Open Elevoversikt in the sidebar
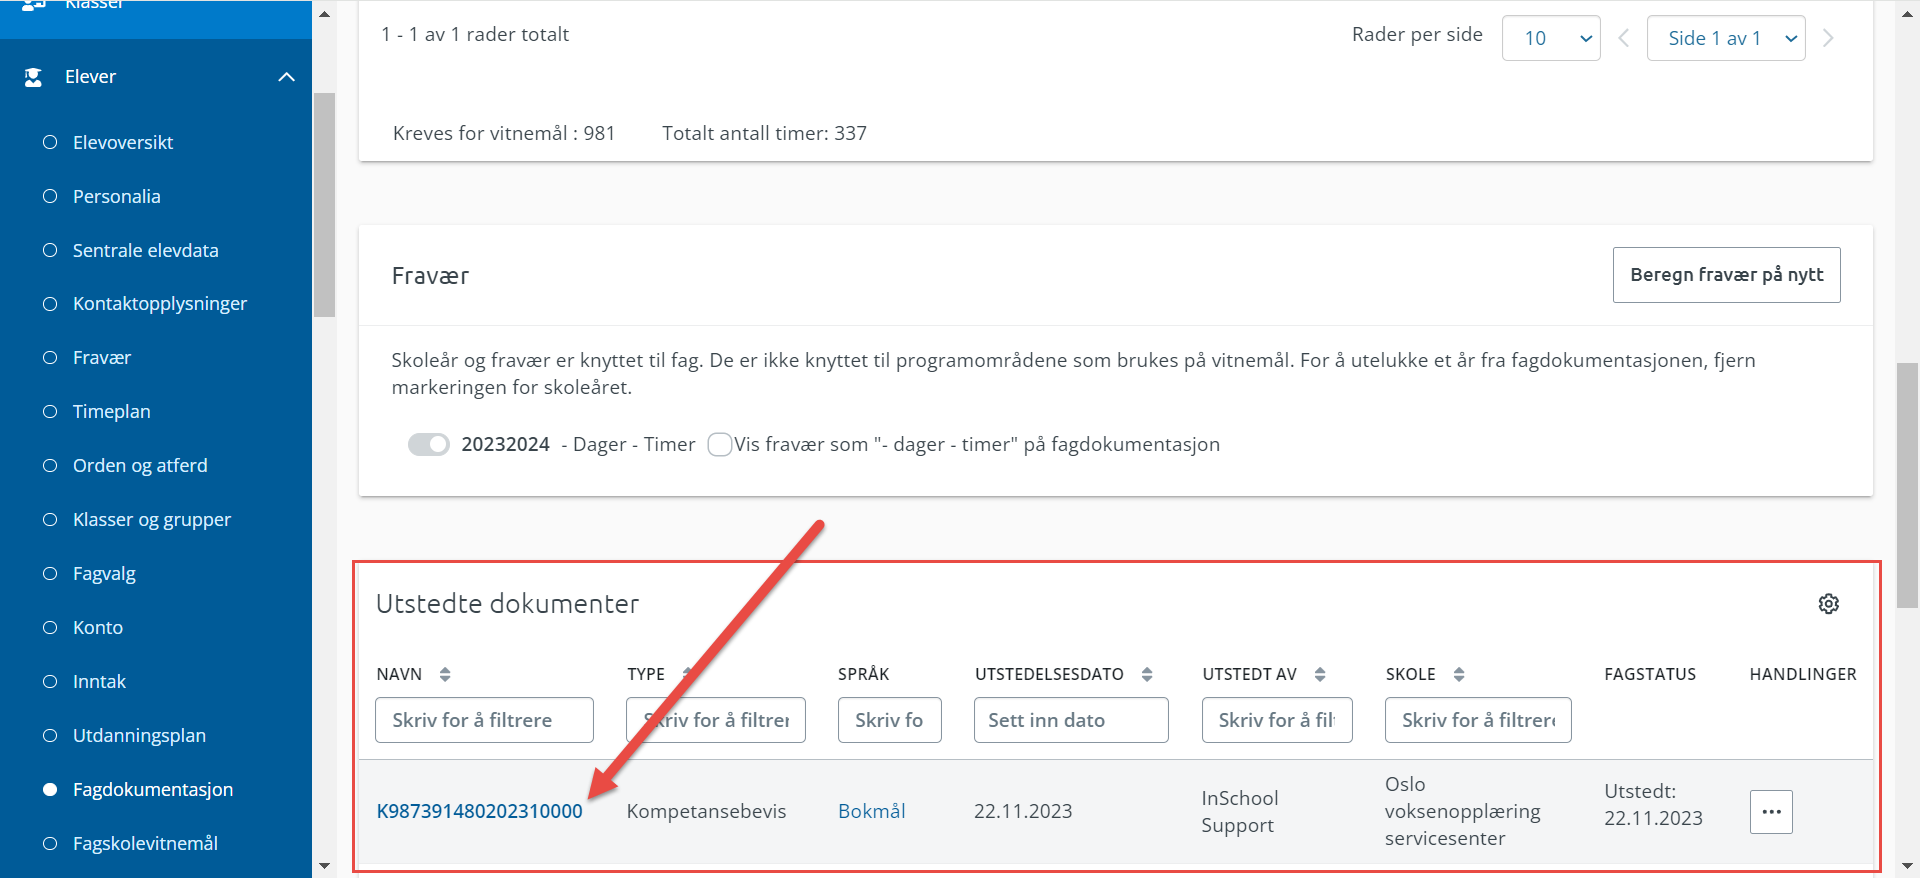 pos(123,143)
